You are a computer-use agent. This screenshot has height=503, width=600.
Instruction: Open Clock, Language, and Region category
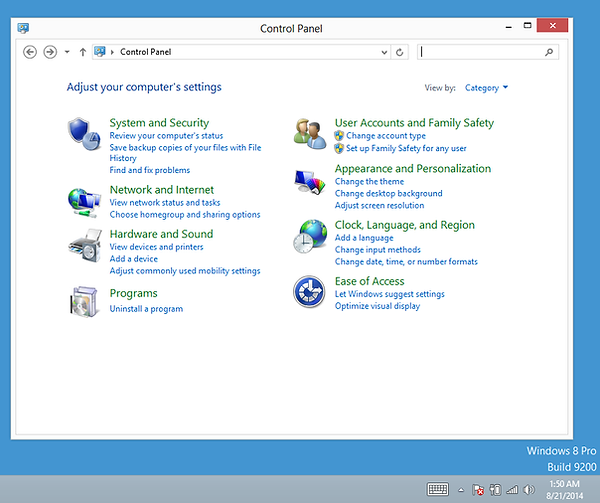[404, 225]
